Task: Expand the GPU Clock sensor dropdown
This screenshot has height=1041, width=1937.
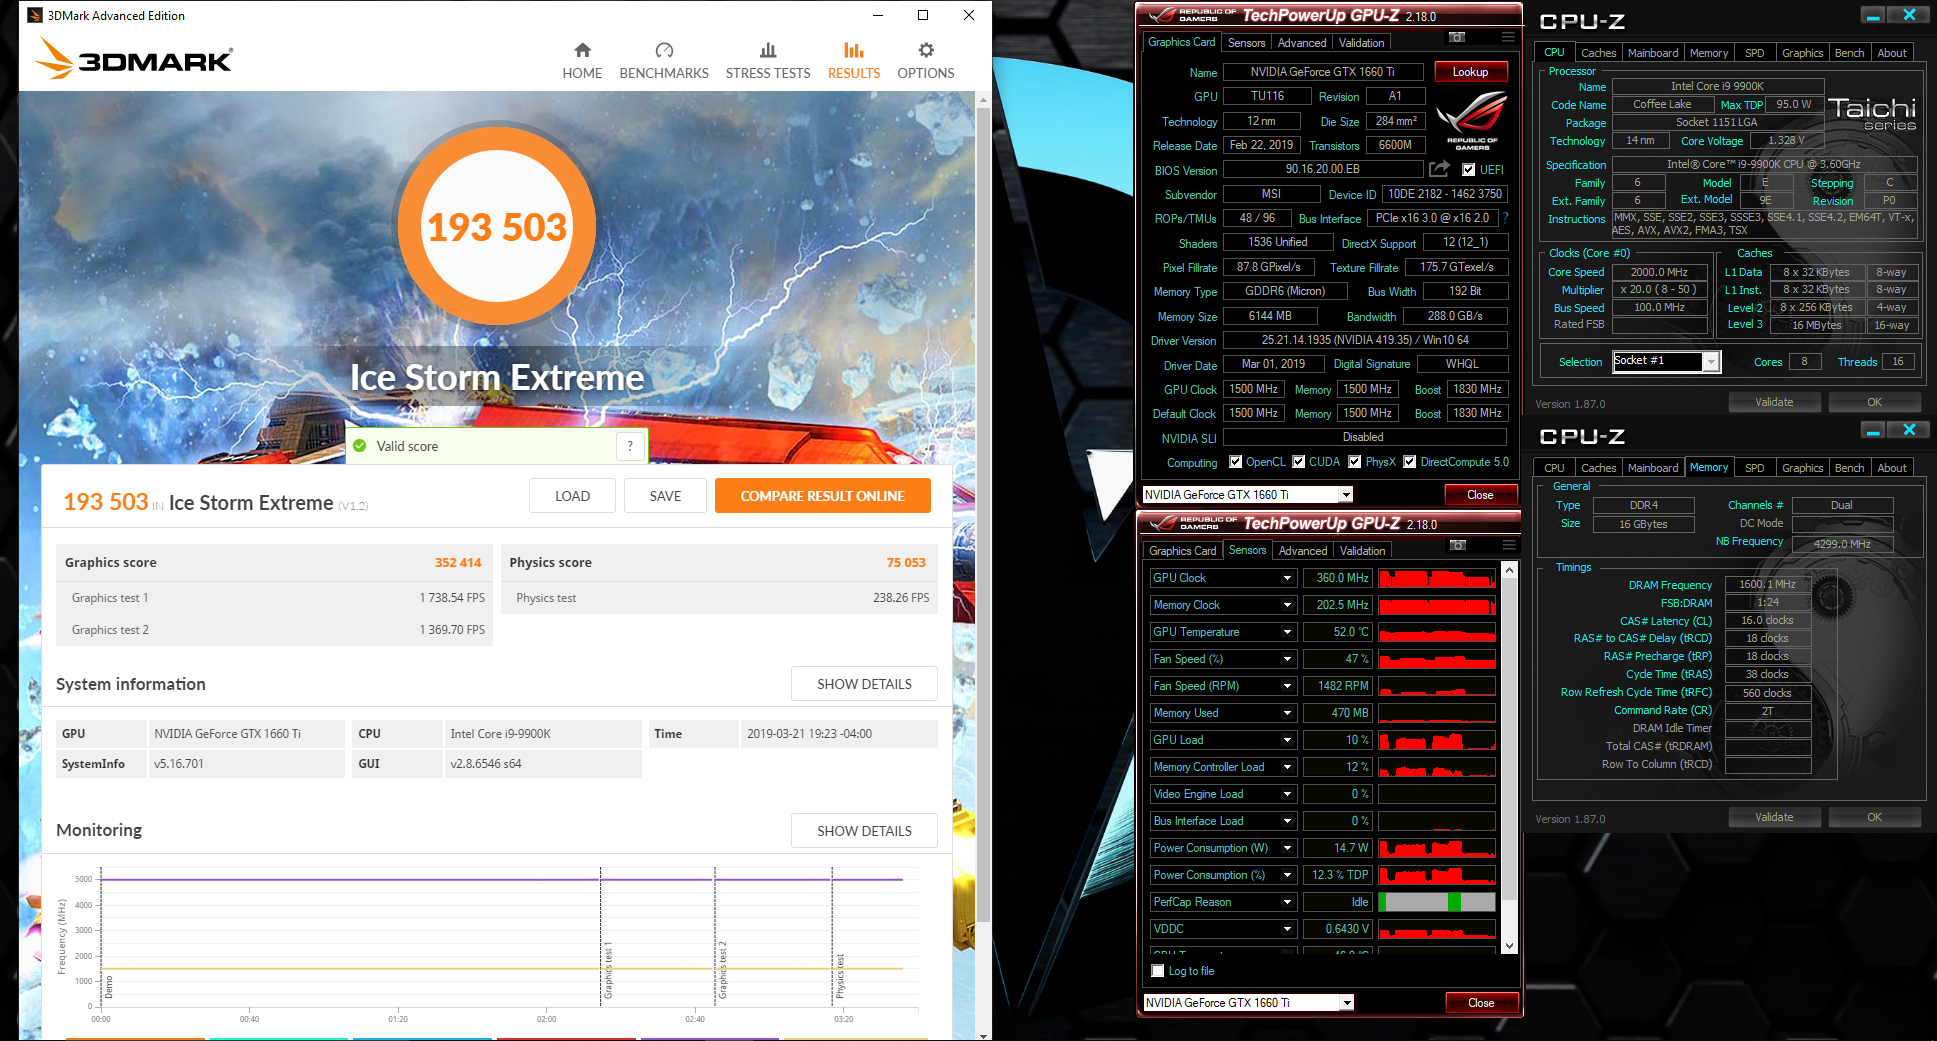Action: pos(1287,578)
